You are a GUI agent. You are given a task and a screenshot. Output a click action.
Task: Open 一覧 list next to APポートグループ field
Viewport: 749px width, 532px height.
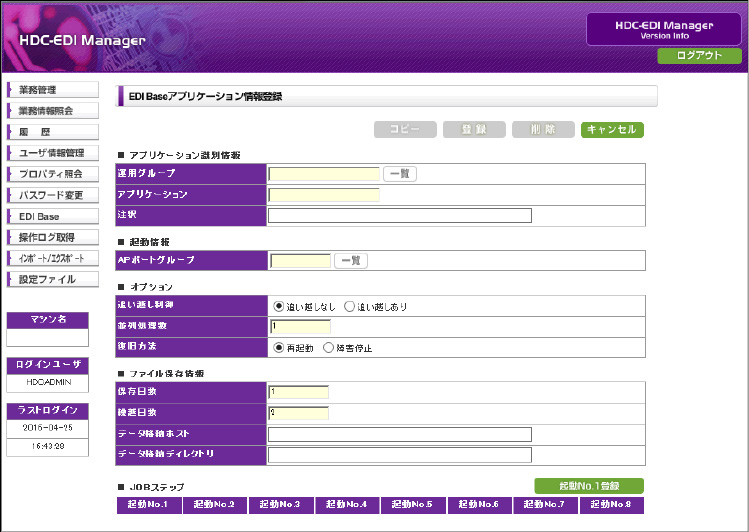click(350, 261)
